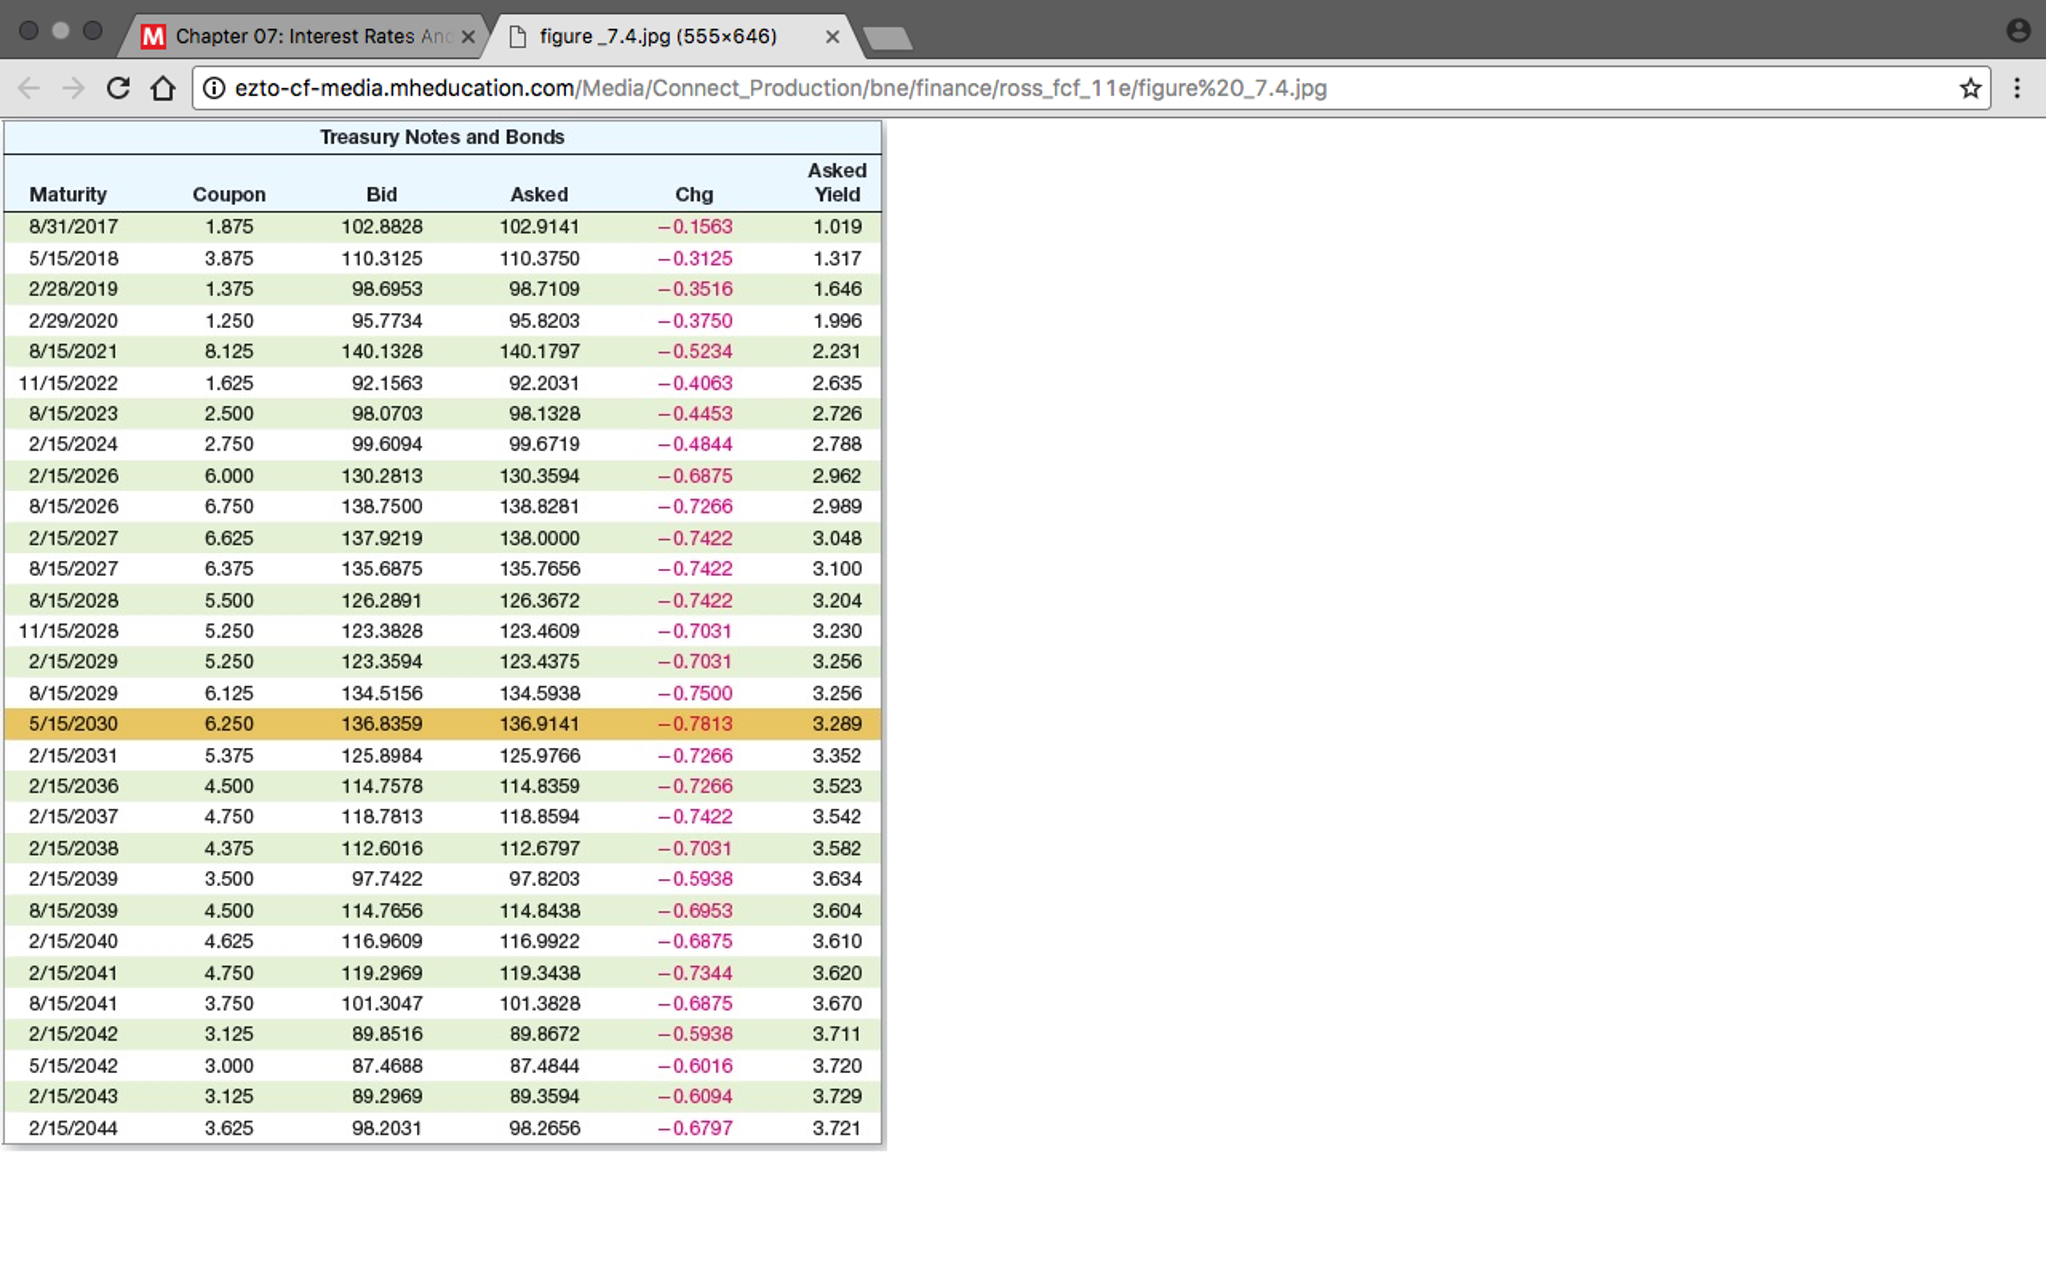Reload the current page
This screenshot has width=2046, height=1279.
coord(119,88)
